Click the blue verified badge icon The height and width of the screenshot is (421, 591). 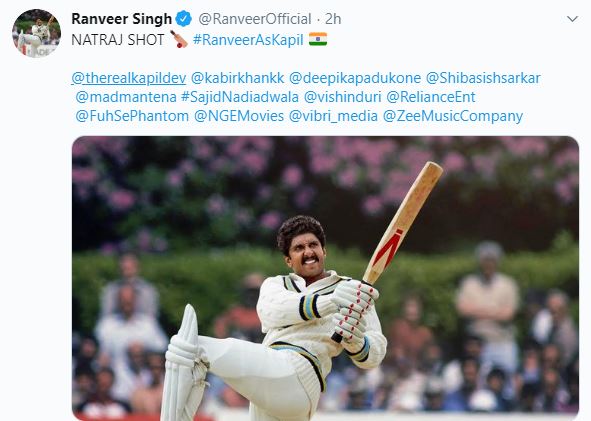click(184, 19)
